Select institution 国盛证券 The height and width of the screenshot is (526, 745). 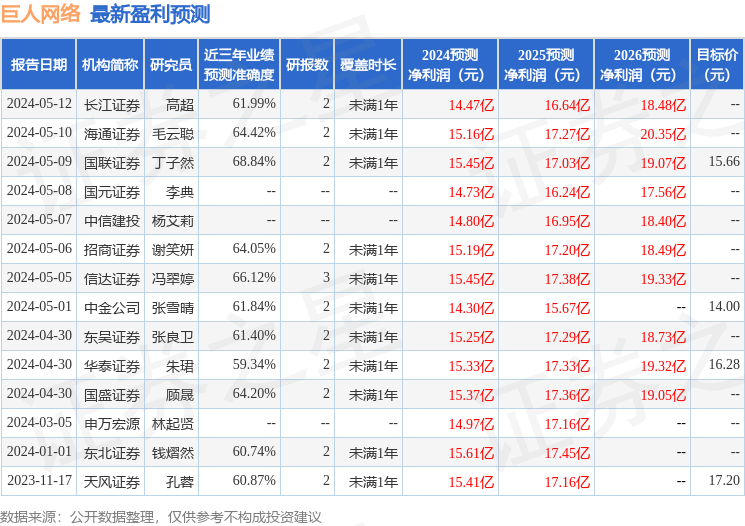coord(112,395)
